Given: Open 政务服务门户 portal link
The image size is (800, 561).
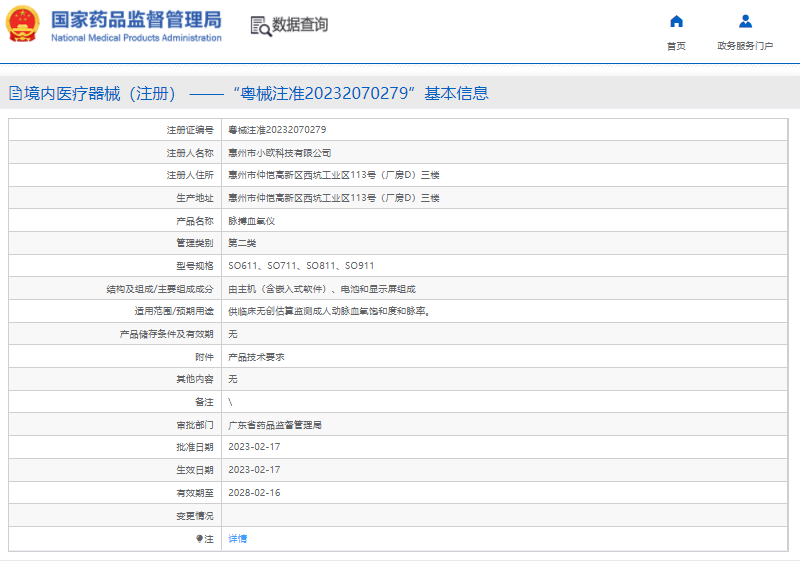Looking at the screenshot, I should tap(745, 46).
